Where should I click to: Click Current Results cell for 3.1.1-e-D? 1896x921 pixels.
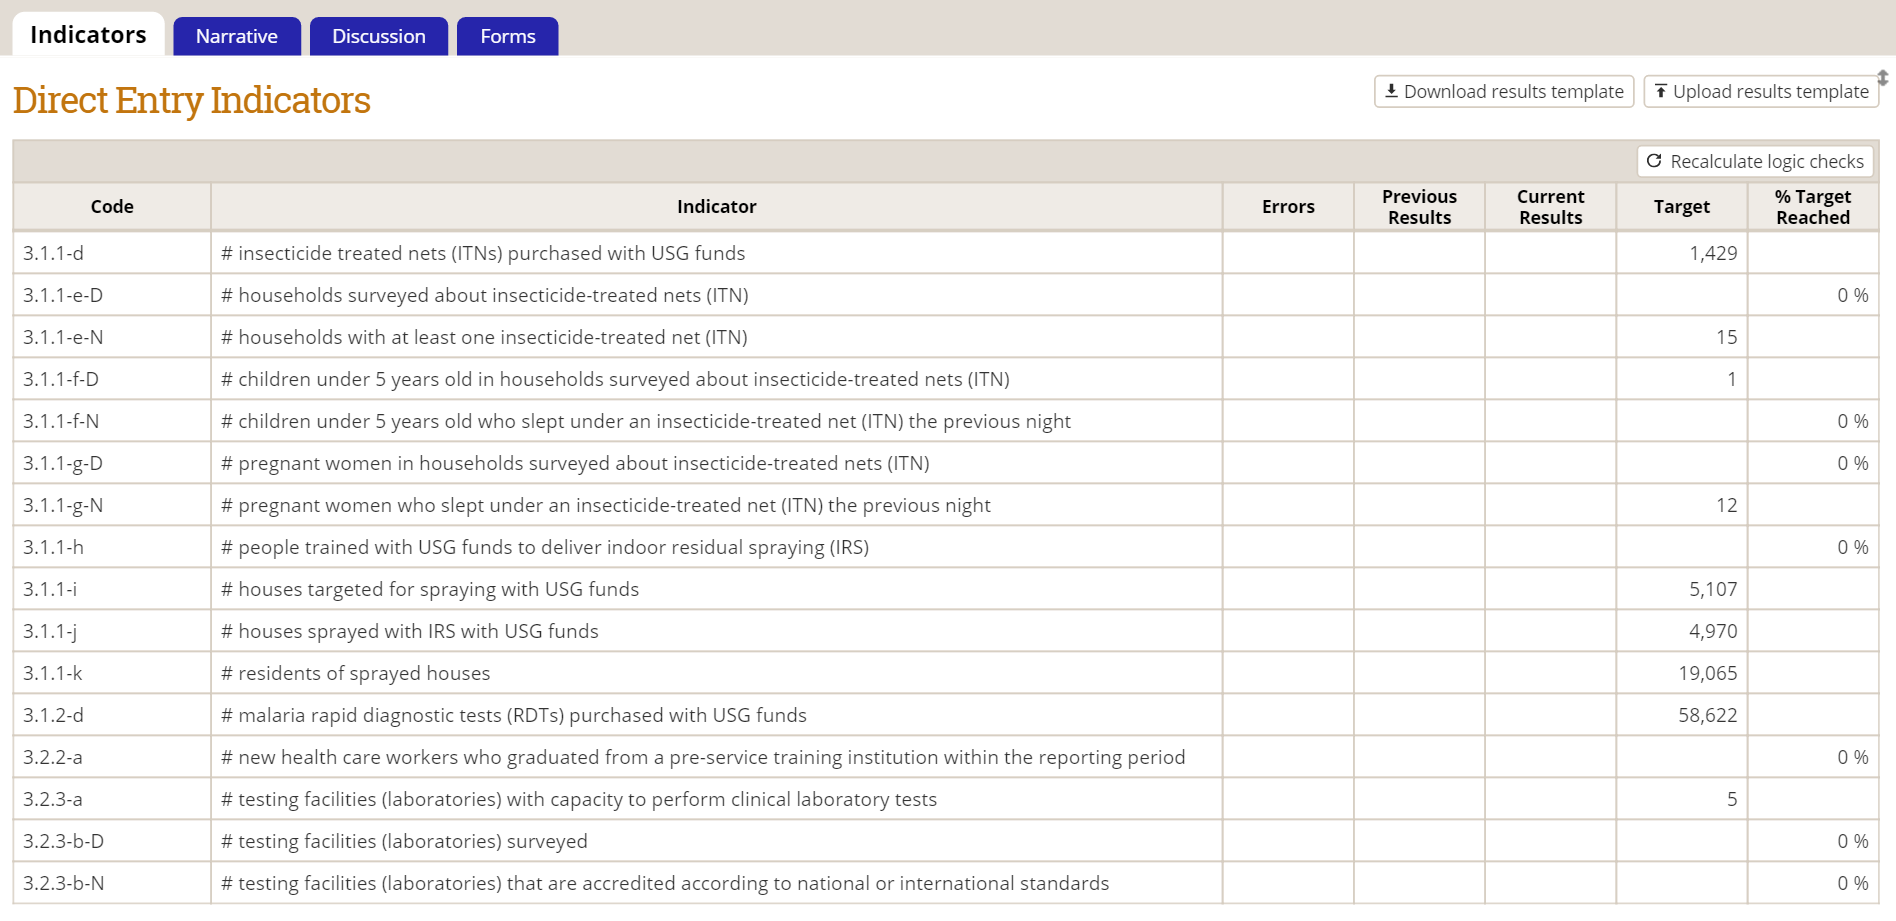(x=1550, y=295)
